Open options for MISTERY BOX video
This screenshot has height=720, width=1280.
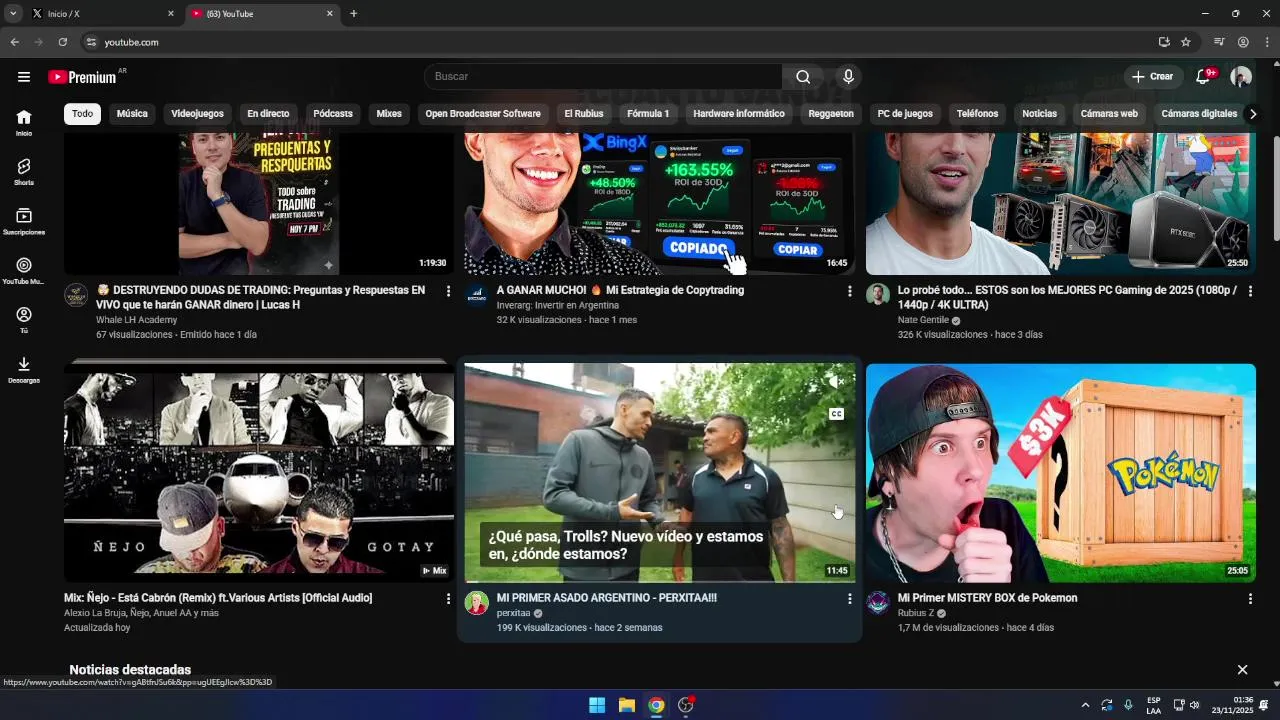[x=1250, y=599]
